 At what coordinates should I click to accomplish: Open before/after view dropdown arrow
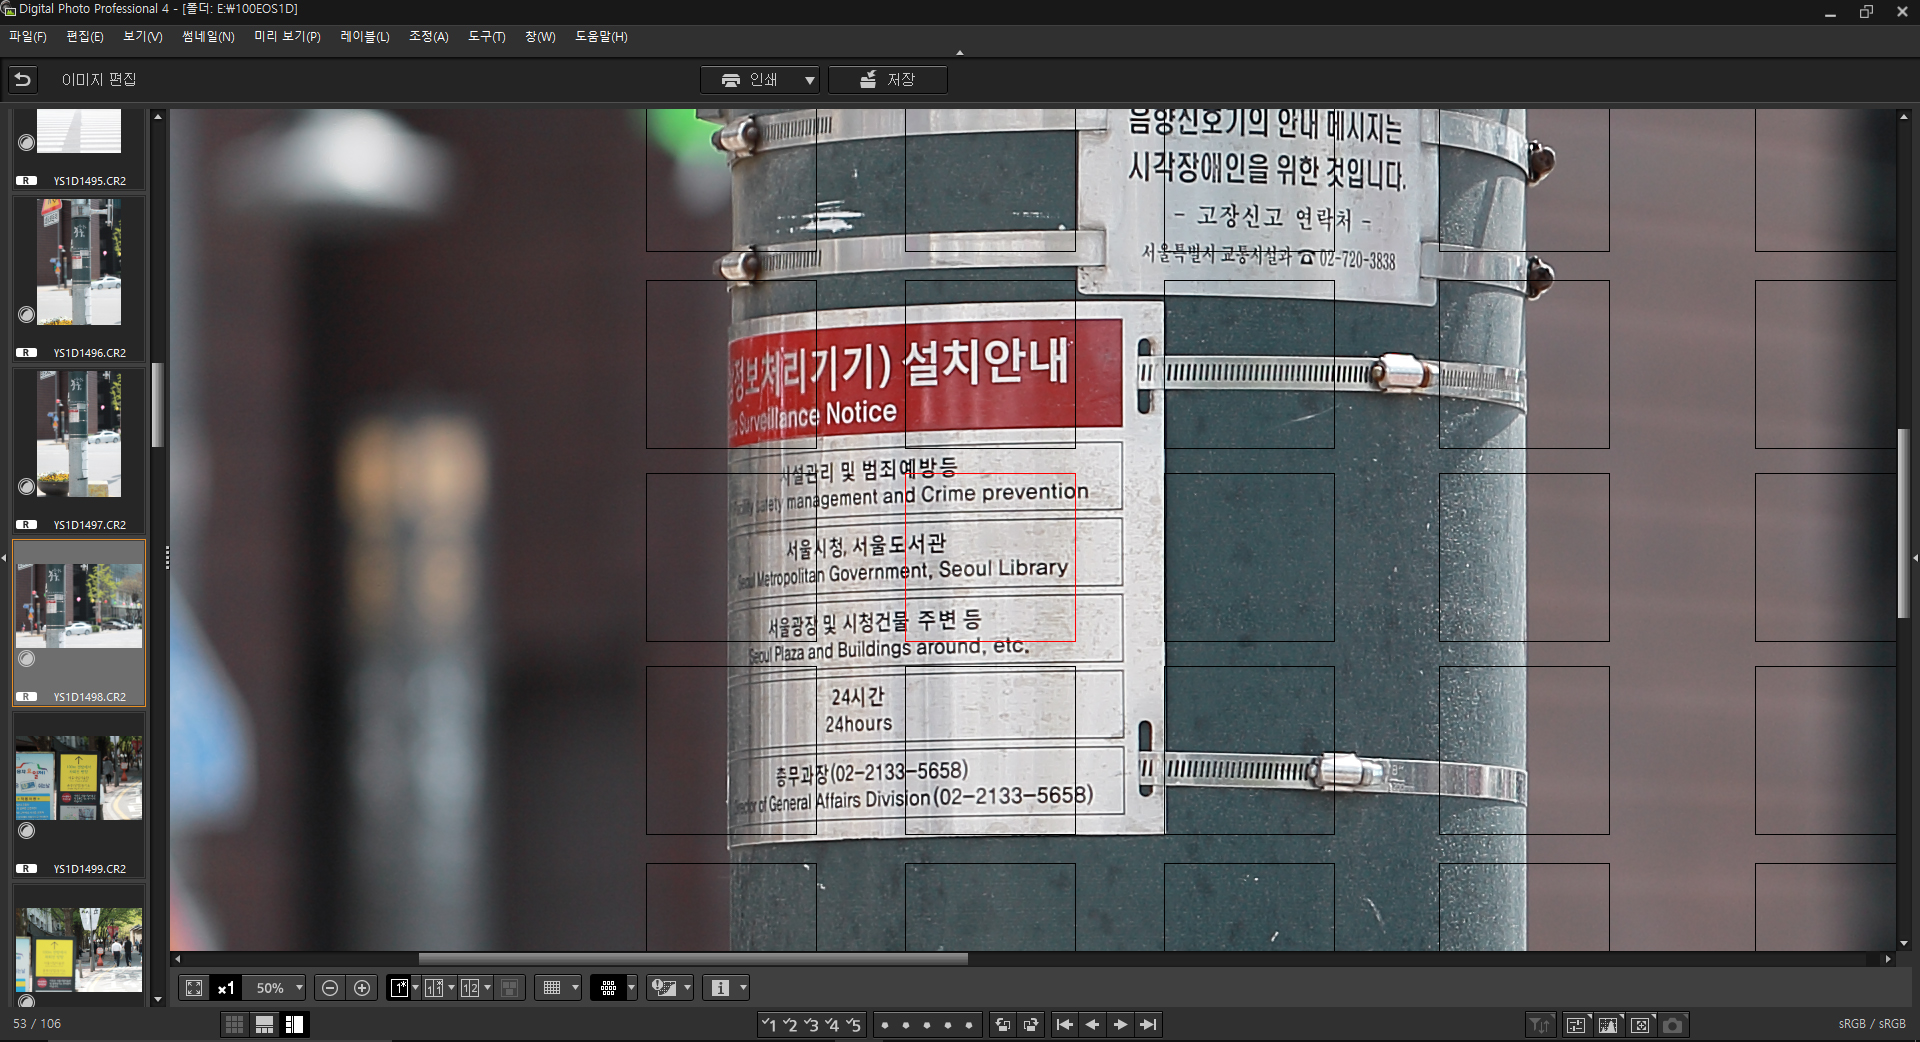point(451,988)
